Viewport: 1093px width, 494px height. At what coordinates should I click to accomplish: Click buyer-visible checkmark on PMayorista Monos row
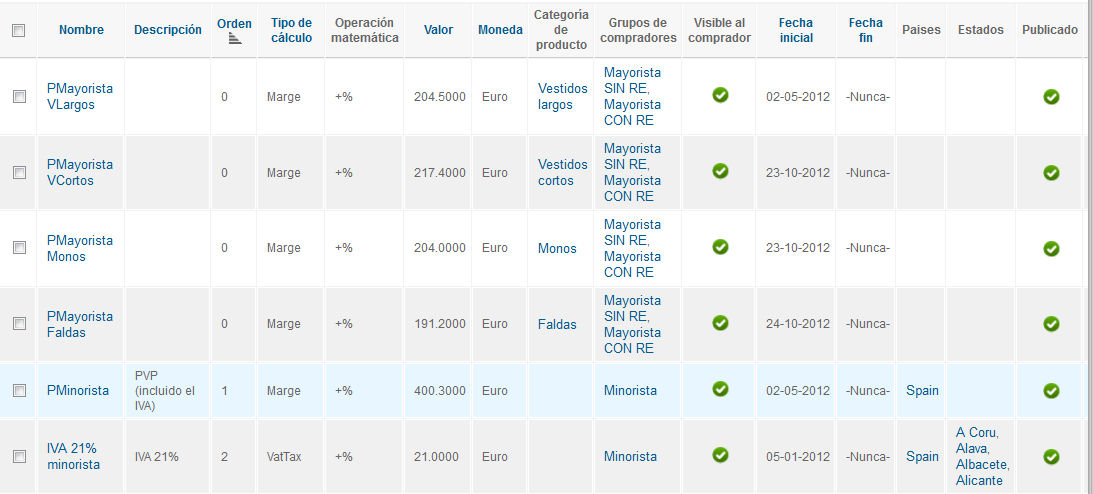(720, 247)
